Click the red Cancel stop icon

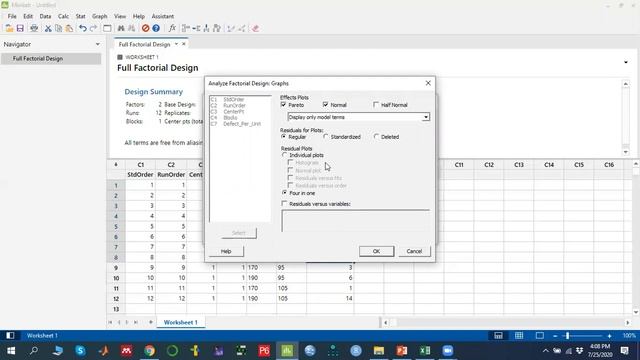click(x=145, y=28)
